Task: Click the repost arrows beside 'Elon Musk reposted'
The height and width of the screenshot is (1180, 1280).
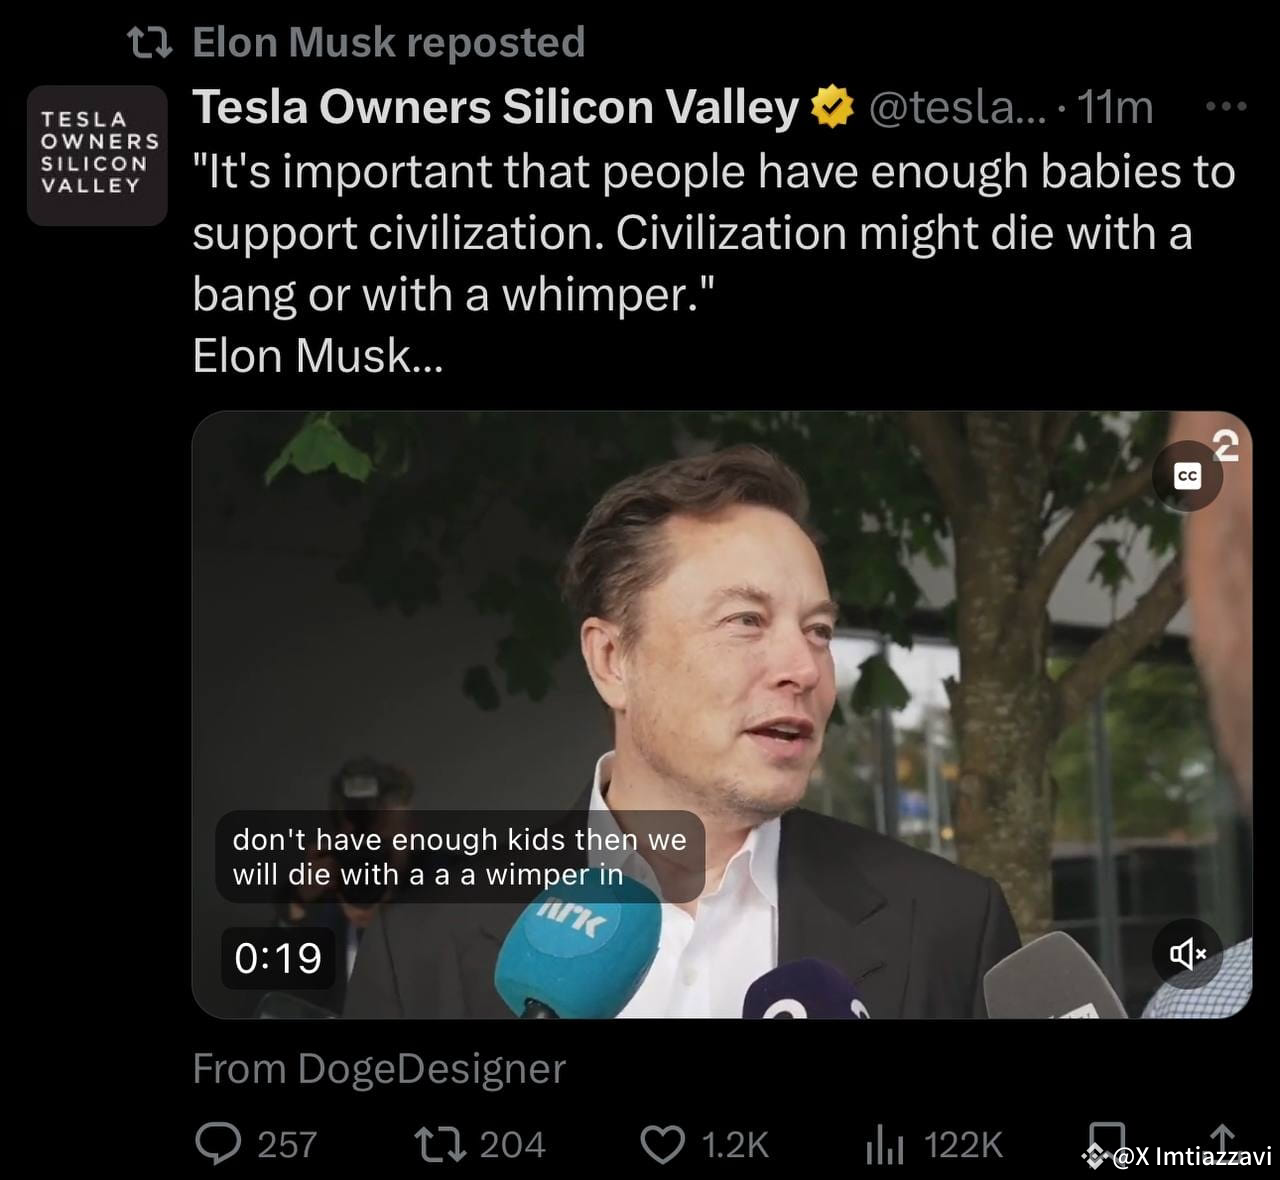Action: pyautogui.click(x=148, y=42)
